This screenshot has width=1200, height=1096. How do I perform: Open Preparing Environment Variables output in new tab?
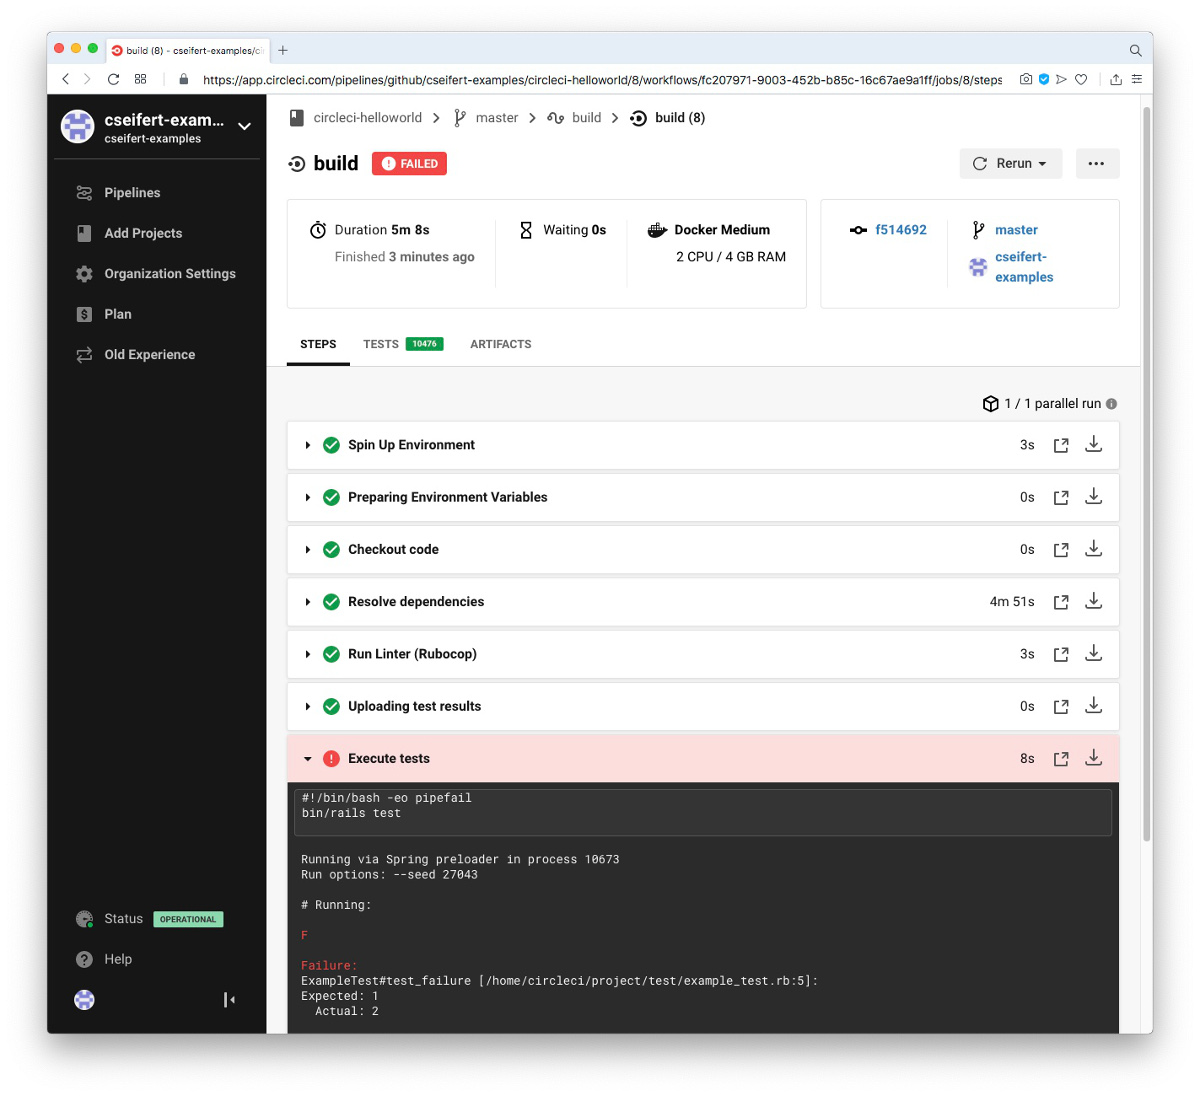(x=1061, y=497)
